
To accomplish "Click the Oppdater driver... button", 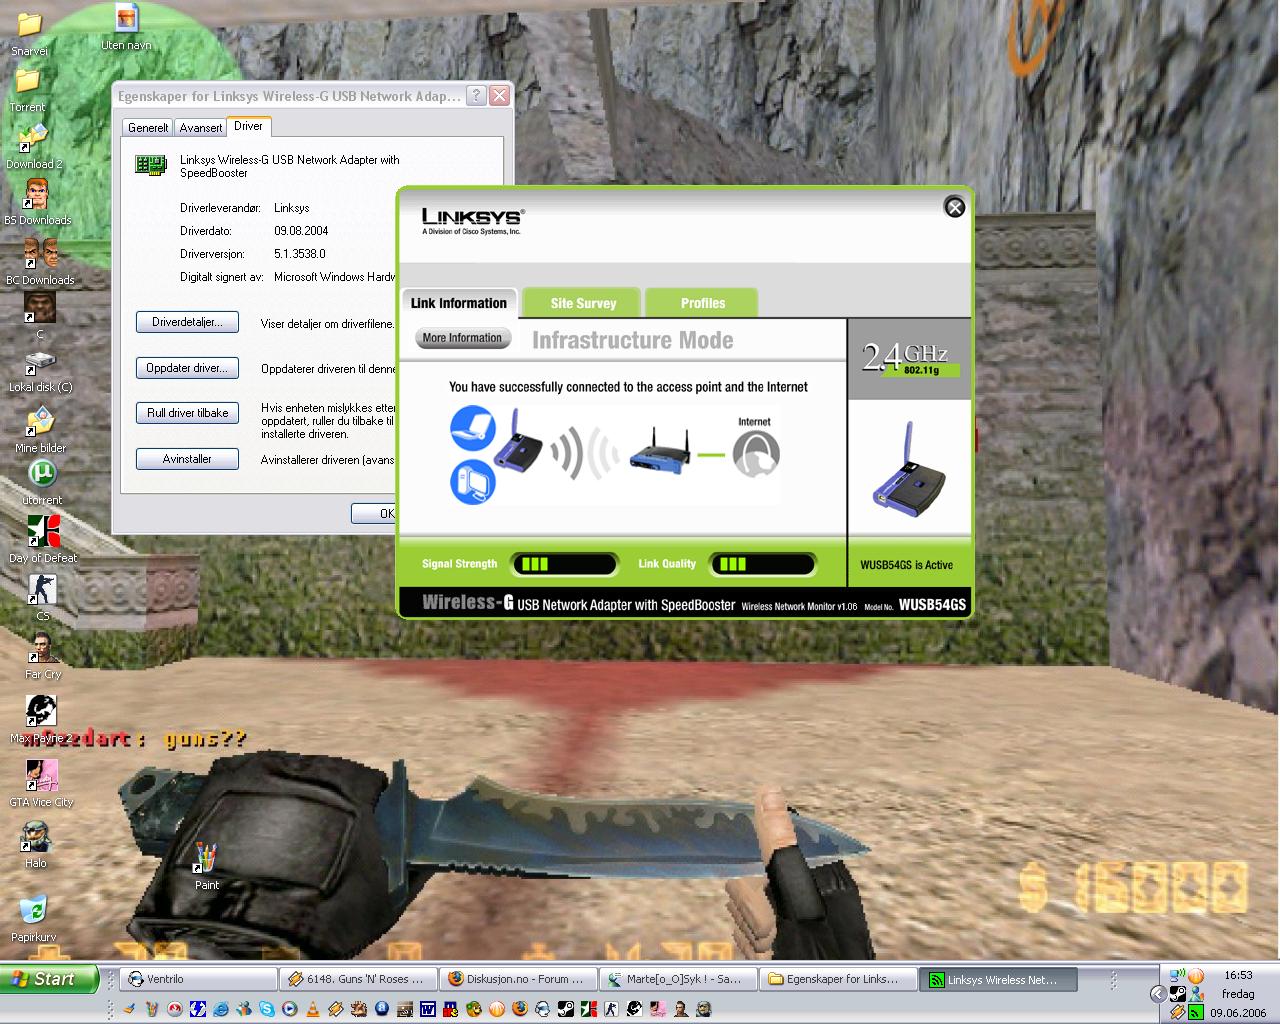I will pos(187,368).
